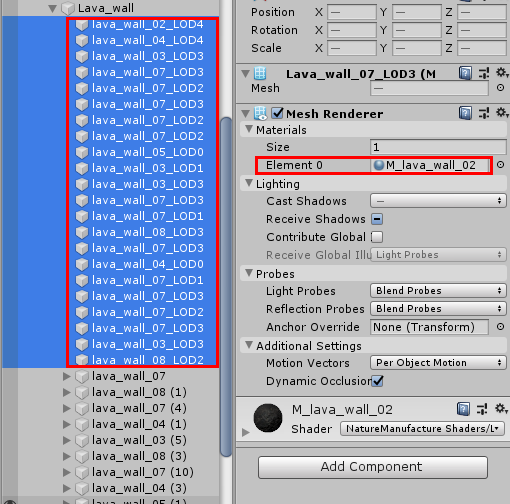Click cube icon of lava_wall_08_LOD3
The width and height of the screenshot is (510, 504).
point(82,233)
